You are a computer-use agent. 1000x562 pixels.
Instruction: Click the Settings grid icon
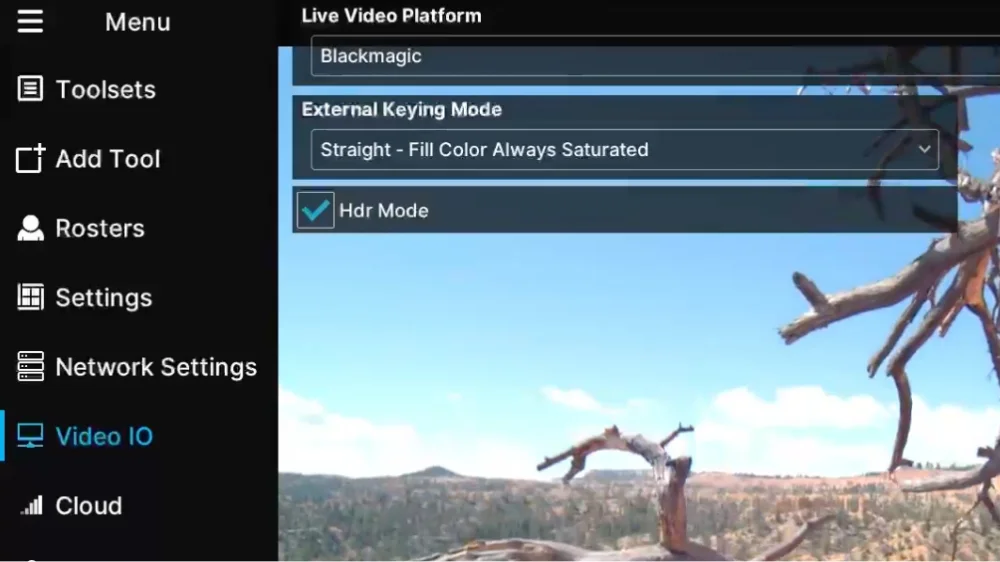pyautogui.click(x=31, y=297)
